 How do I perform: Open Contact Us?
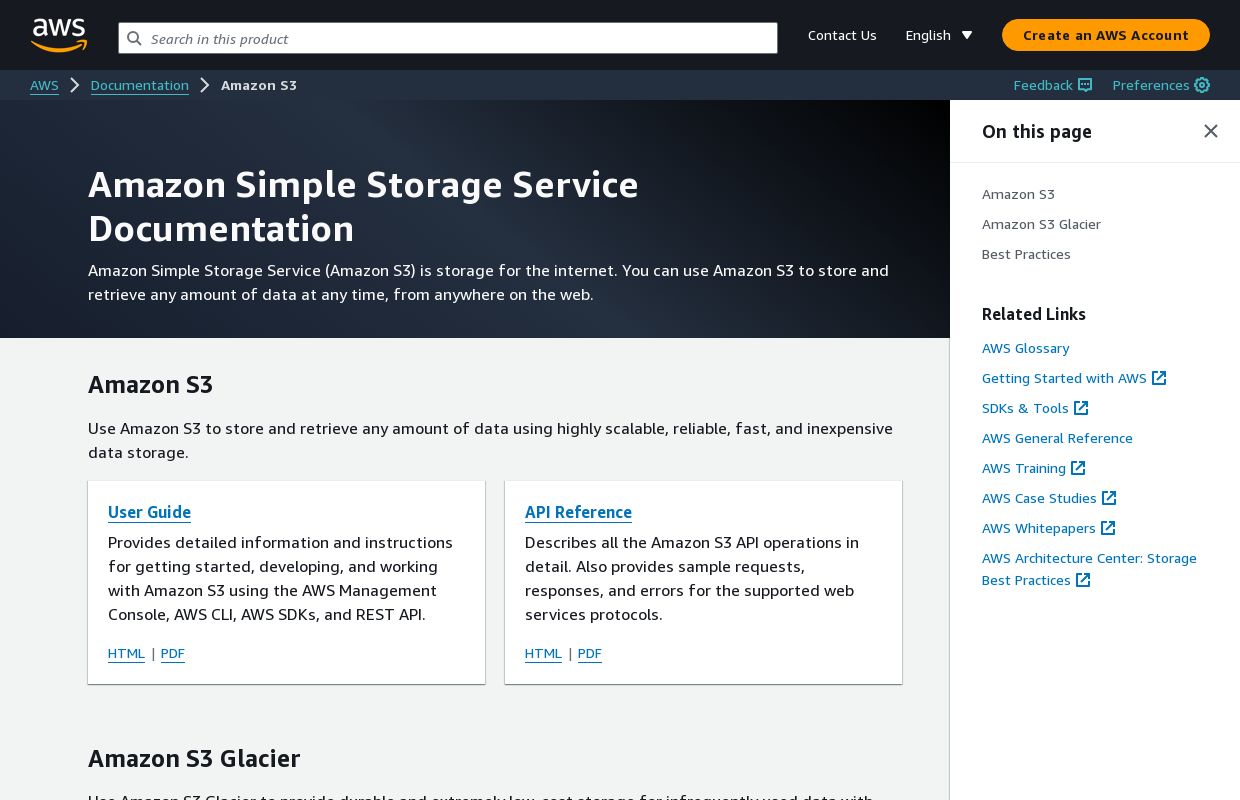[x=842, y=35]
